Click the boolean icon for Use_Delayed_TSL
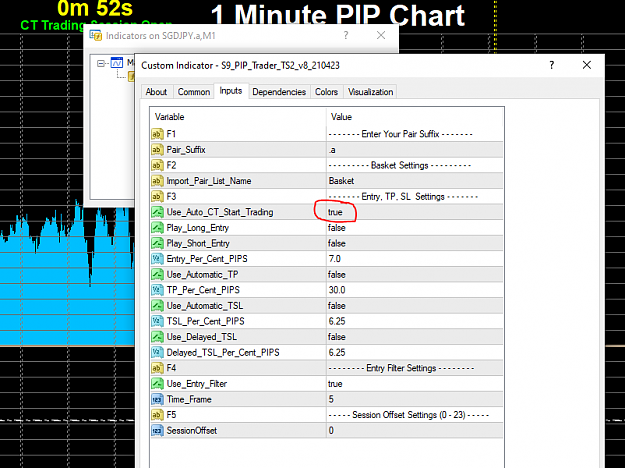The image size is (625, 468). [157, 337]
